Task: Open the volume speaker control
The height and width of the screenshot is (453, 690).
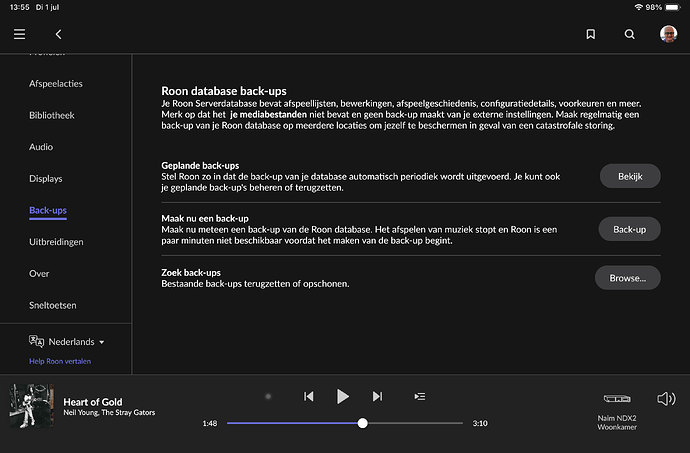Action: (666, 399)
